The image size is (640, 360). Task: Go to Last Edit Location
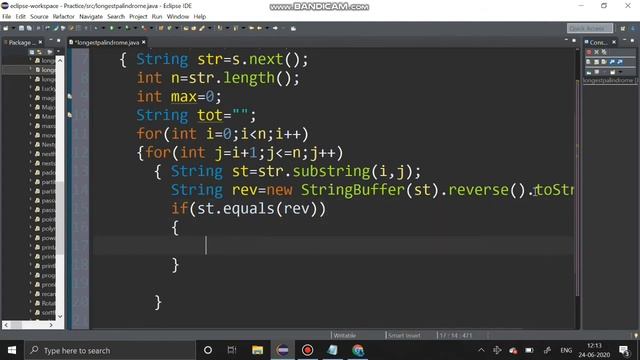[x=251, y=28]
